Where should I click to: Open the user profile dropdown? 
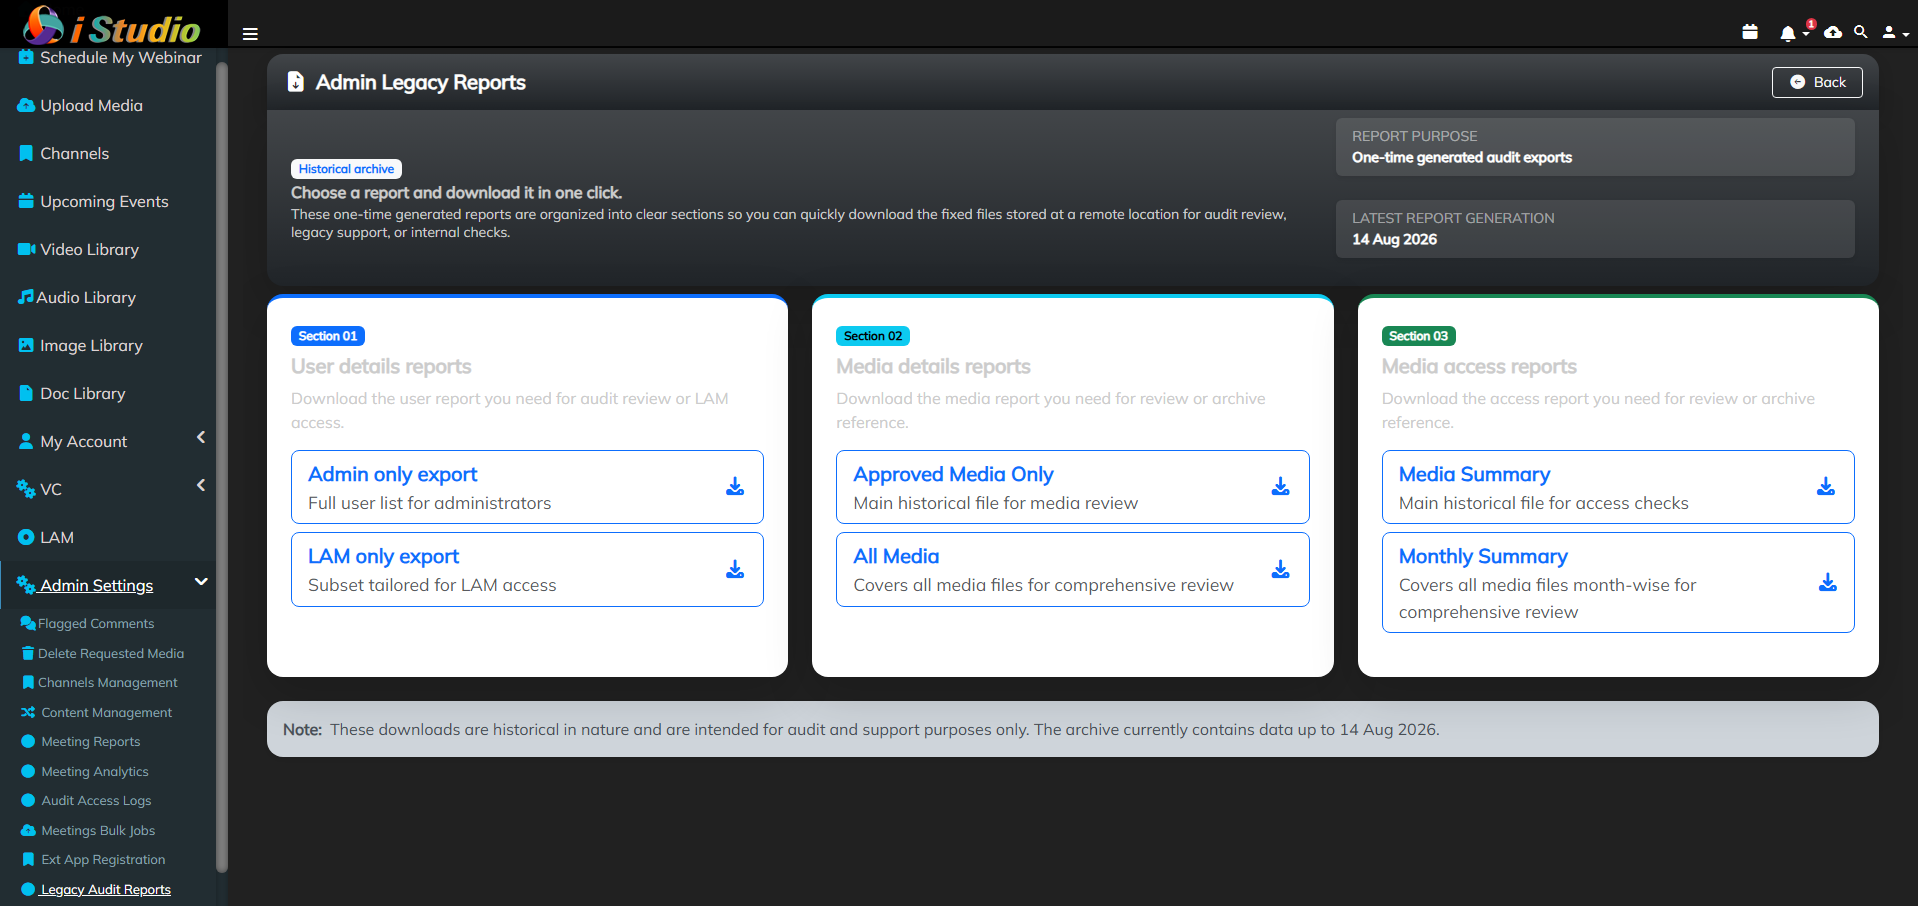(1895, 32)
